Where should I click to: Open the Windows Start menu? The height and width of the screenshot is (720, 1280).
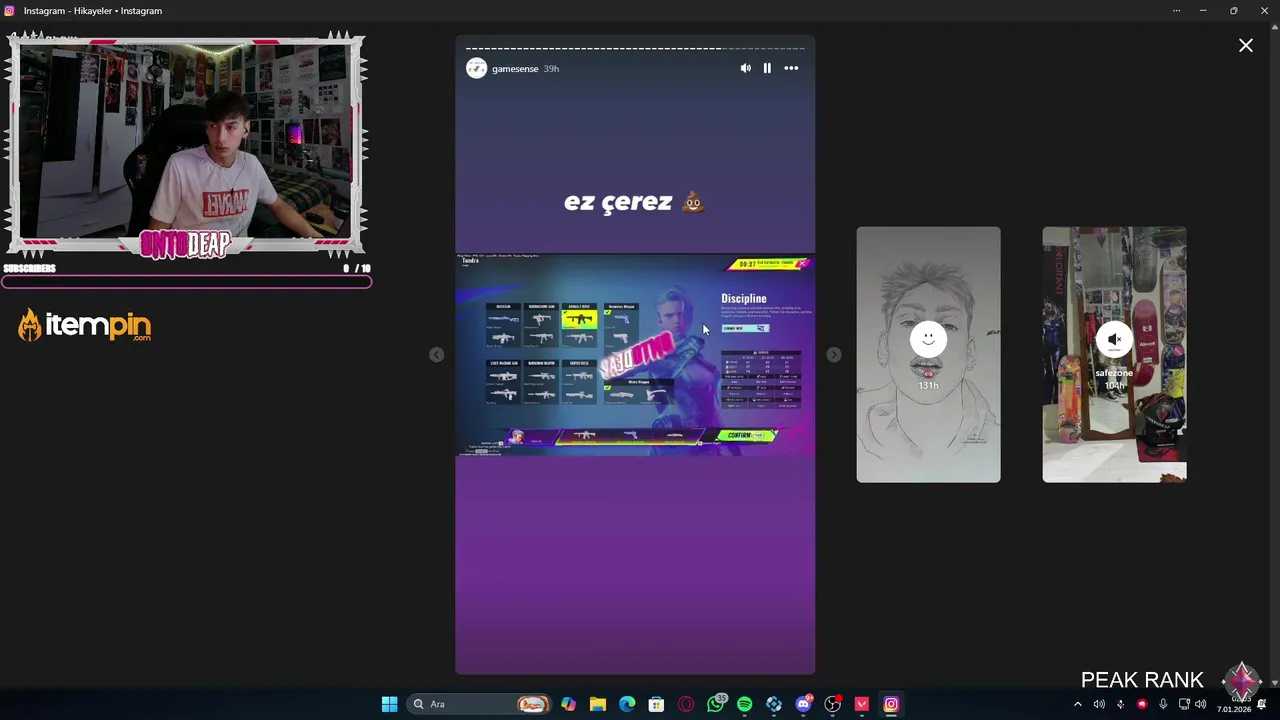[x=389, y=704]
